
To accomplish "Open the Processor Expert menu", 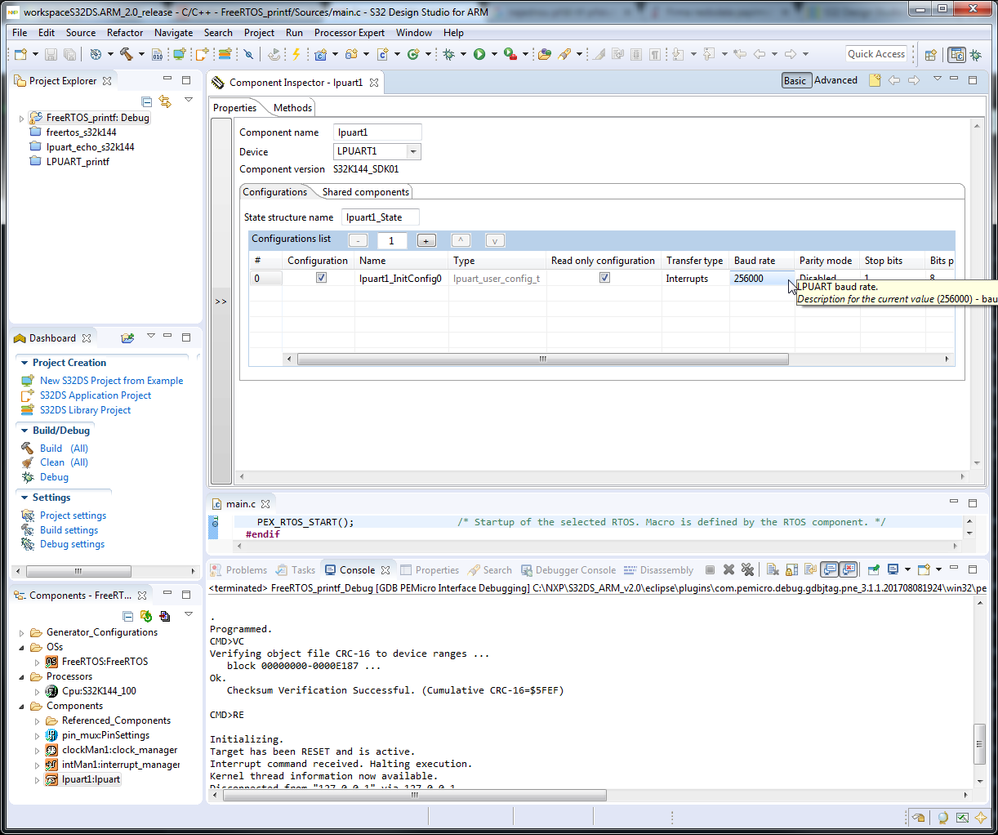I will 349,32.
